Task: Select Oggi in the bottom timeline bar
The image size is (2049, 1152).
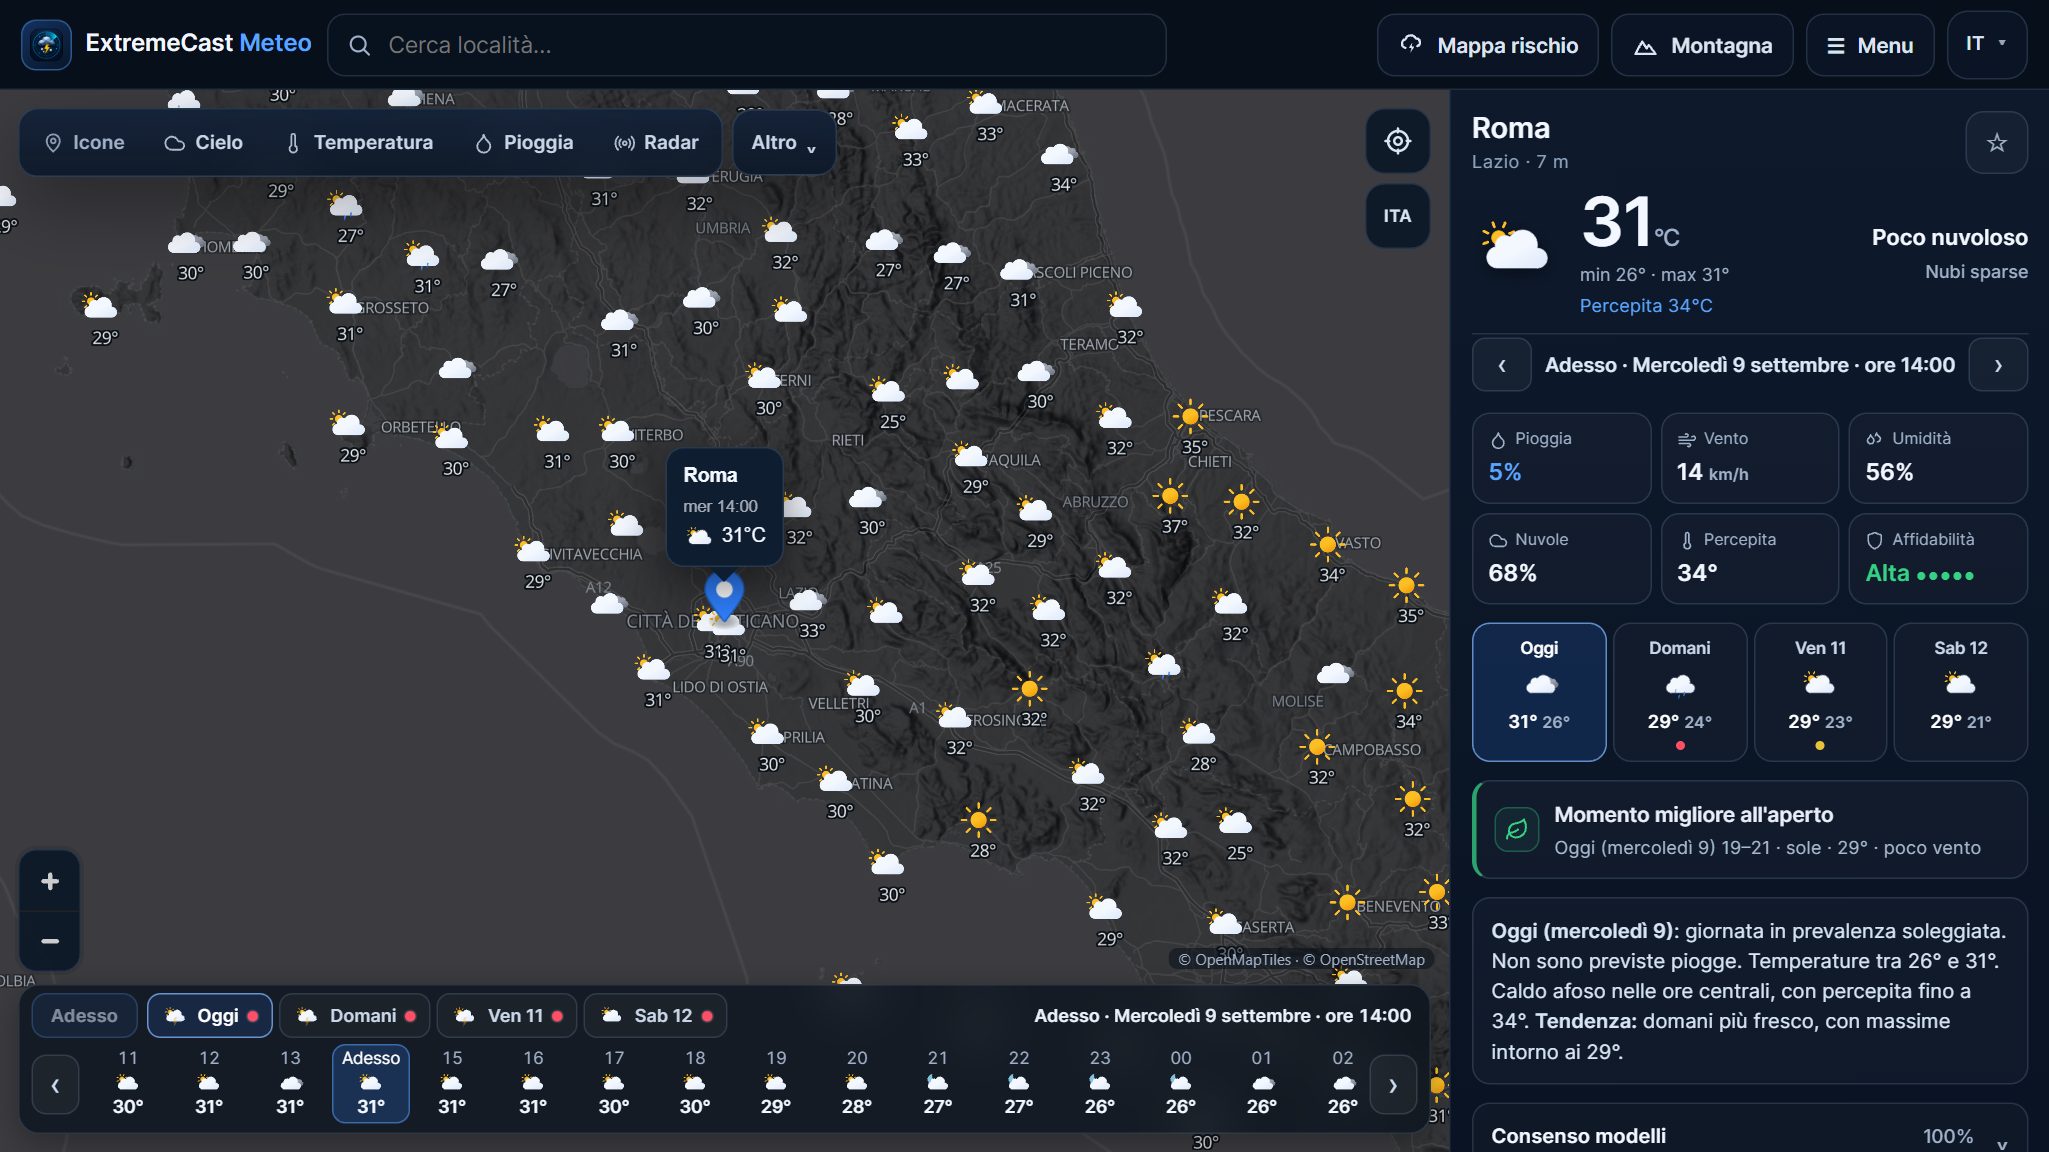Action: coord(210,1016)
